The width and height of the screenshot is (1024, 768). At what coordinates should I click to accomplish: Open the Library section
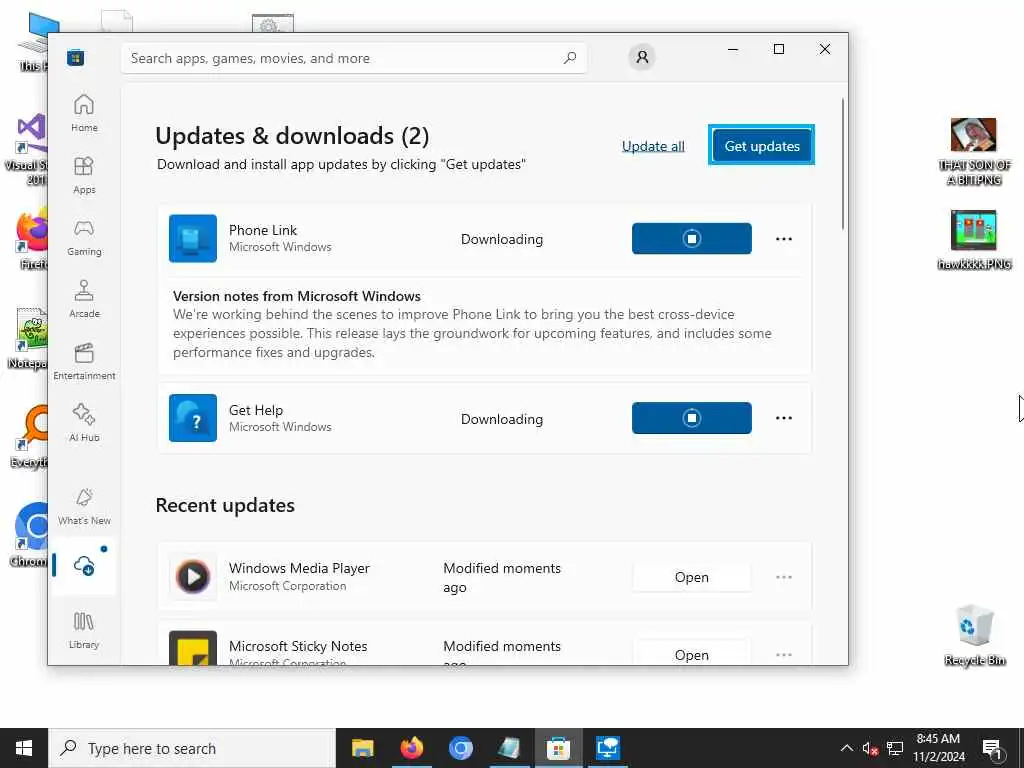click(84, 630)
